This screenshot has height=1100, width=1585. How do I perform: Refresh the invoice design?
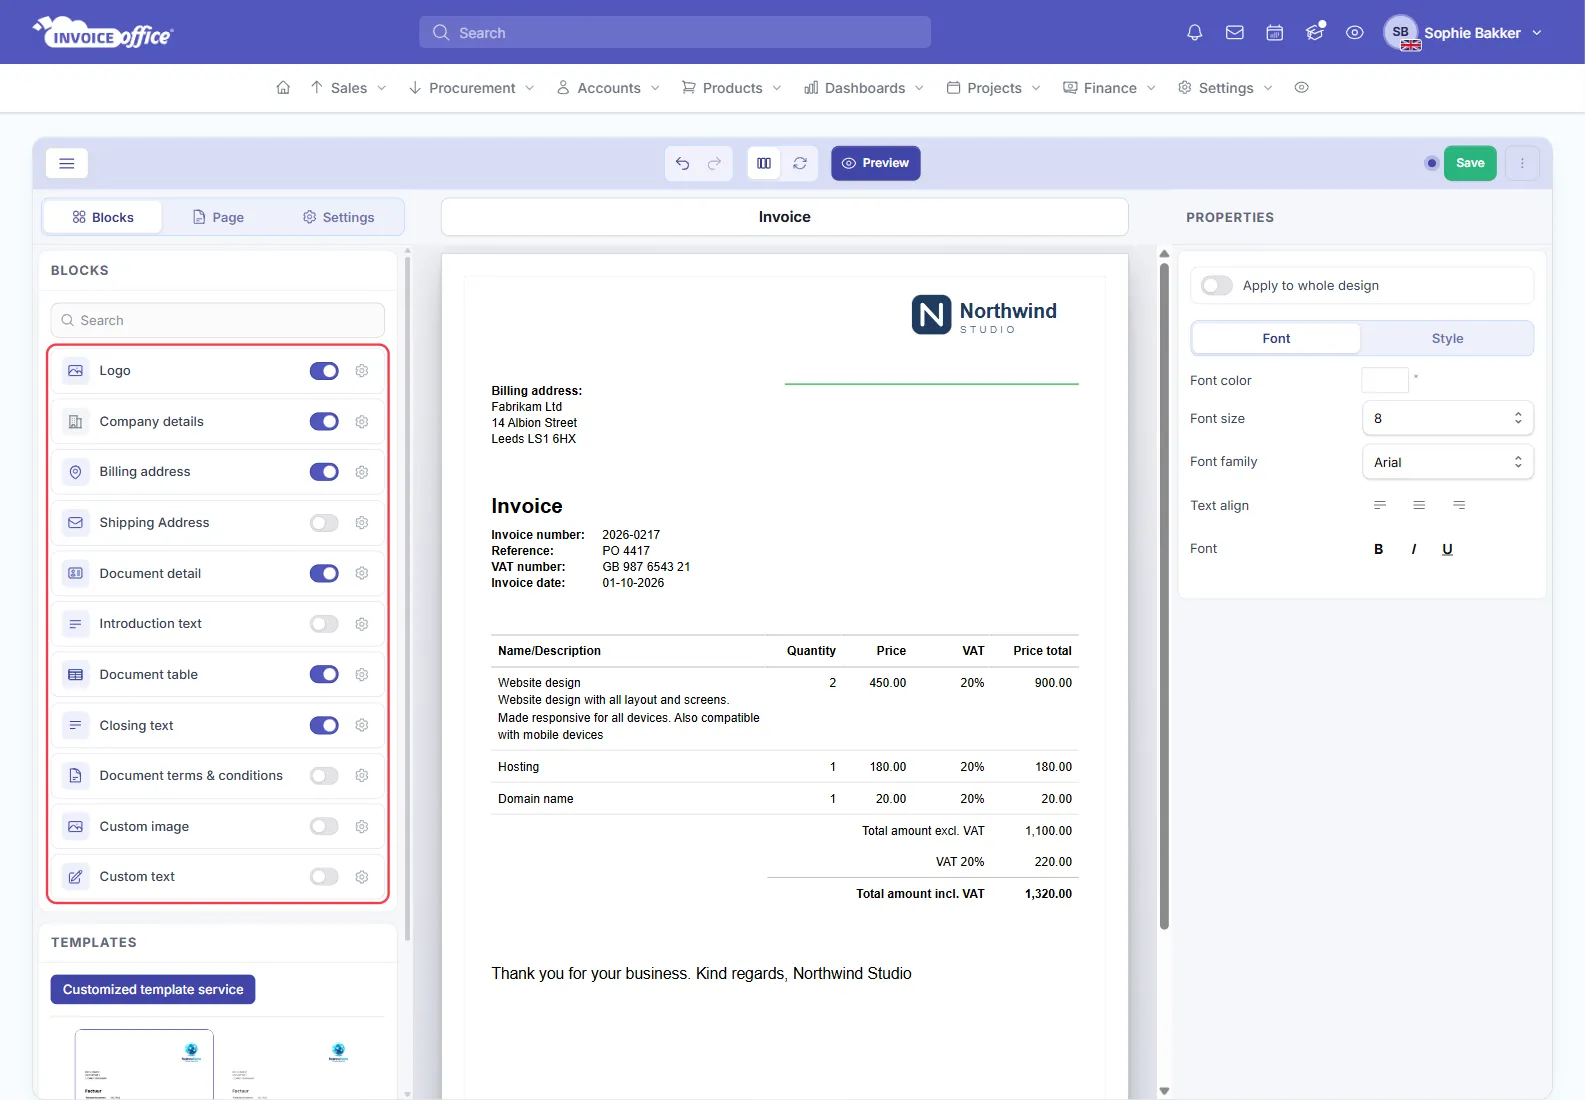[800, 163]
